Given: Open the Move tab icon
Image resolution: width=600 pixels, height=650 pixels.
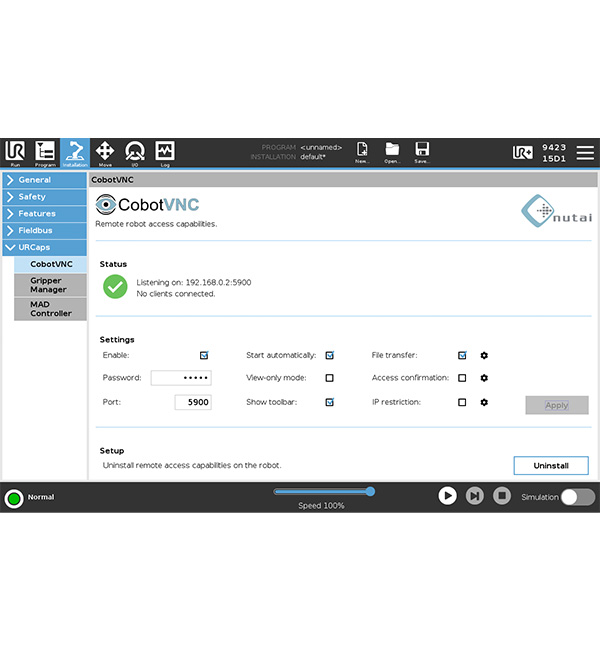Looking at the screenshot, I should click(x=105, y=153).
